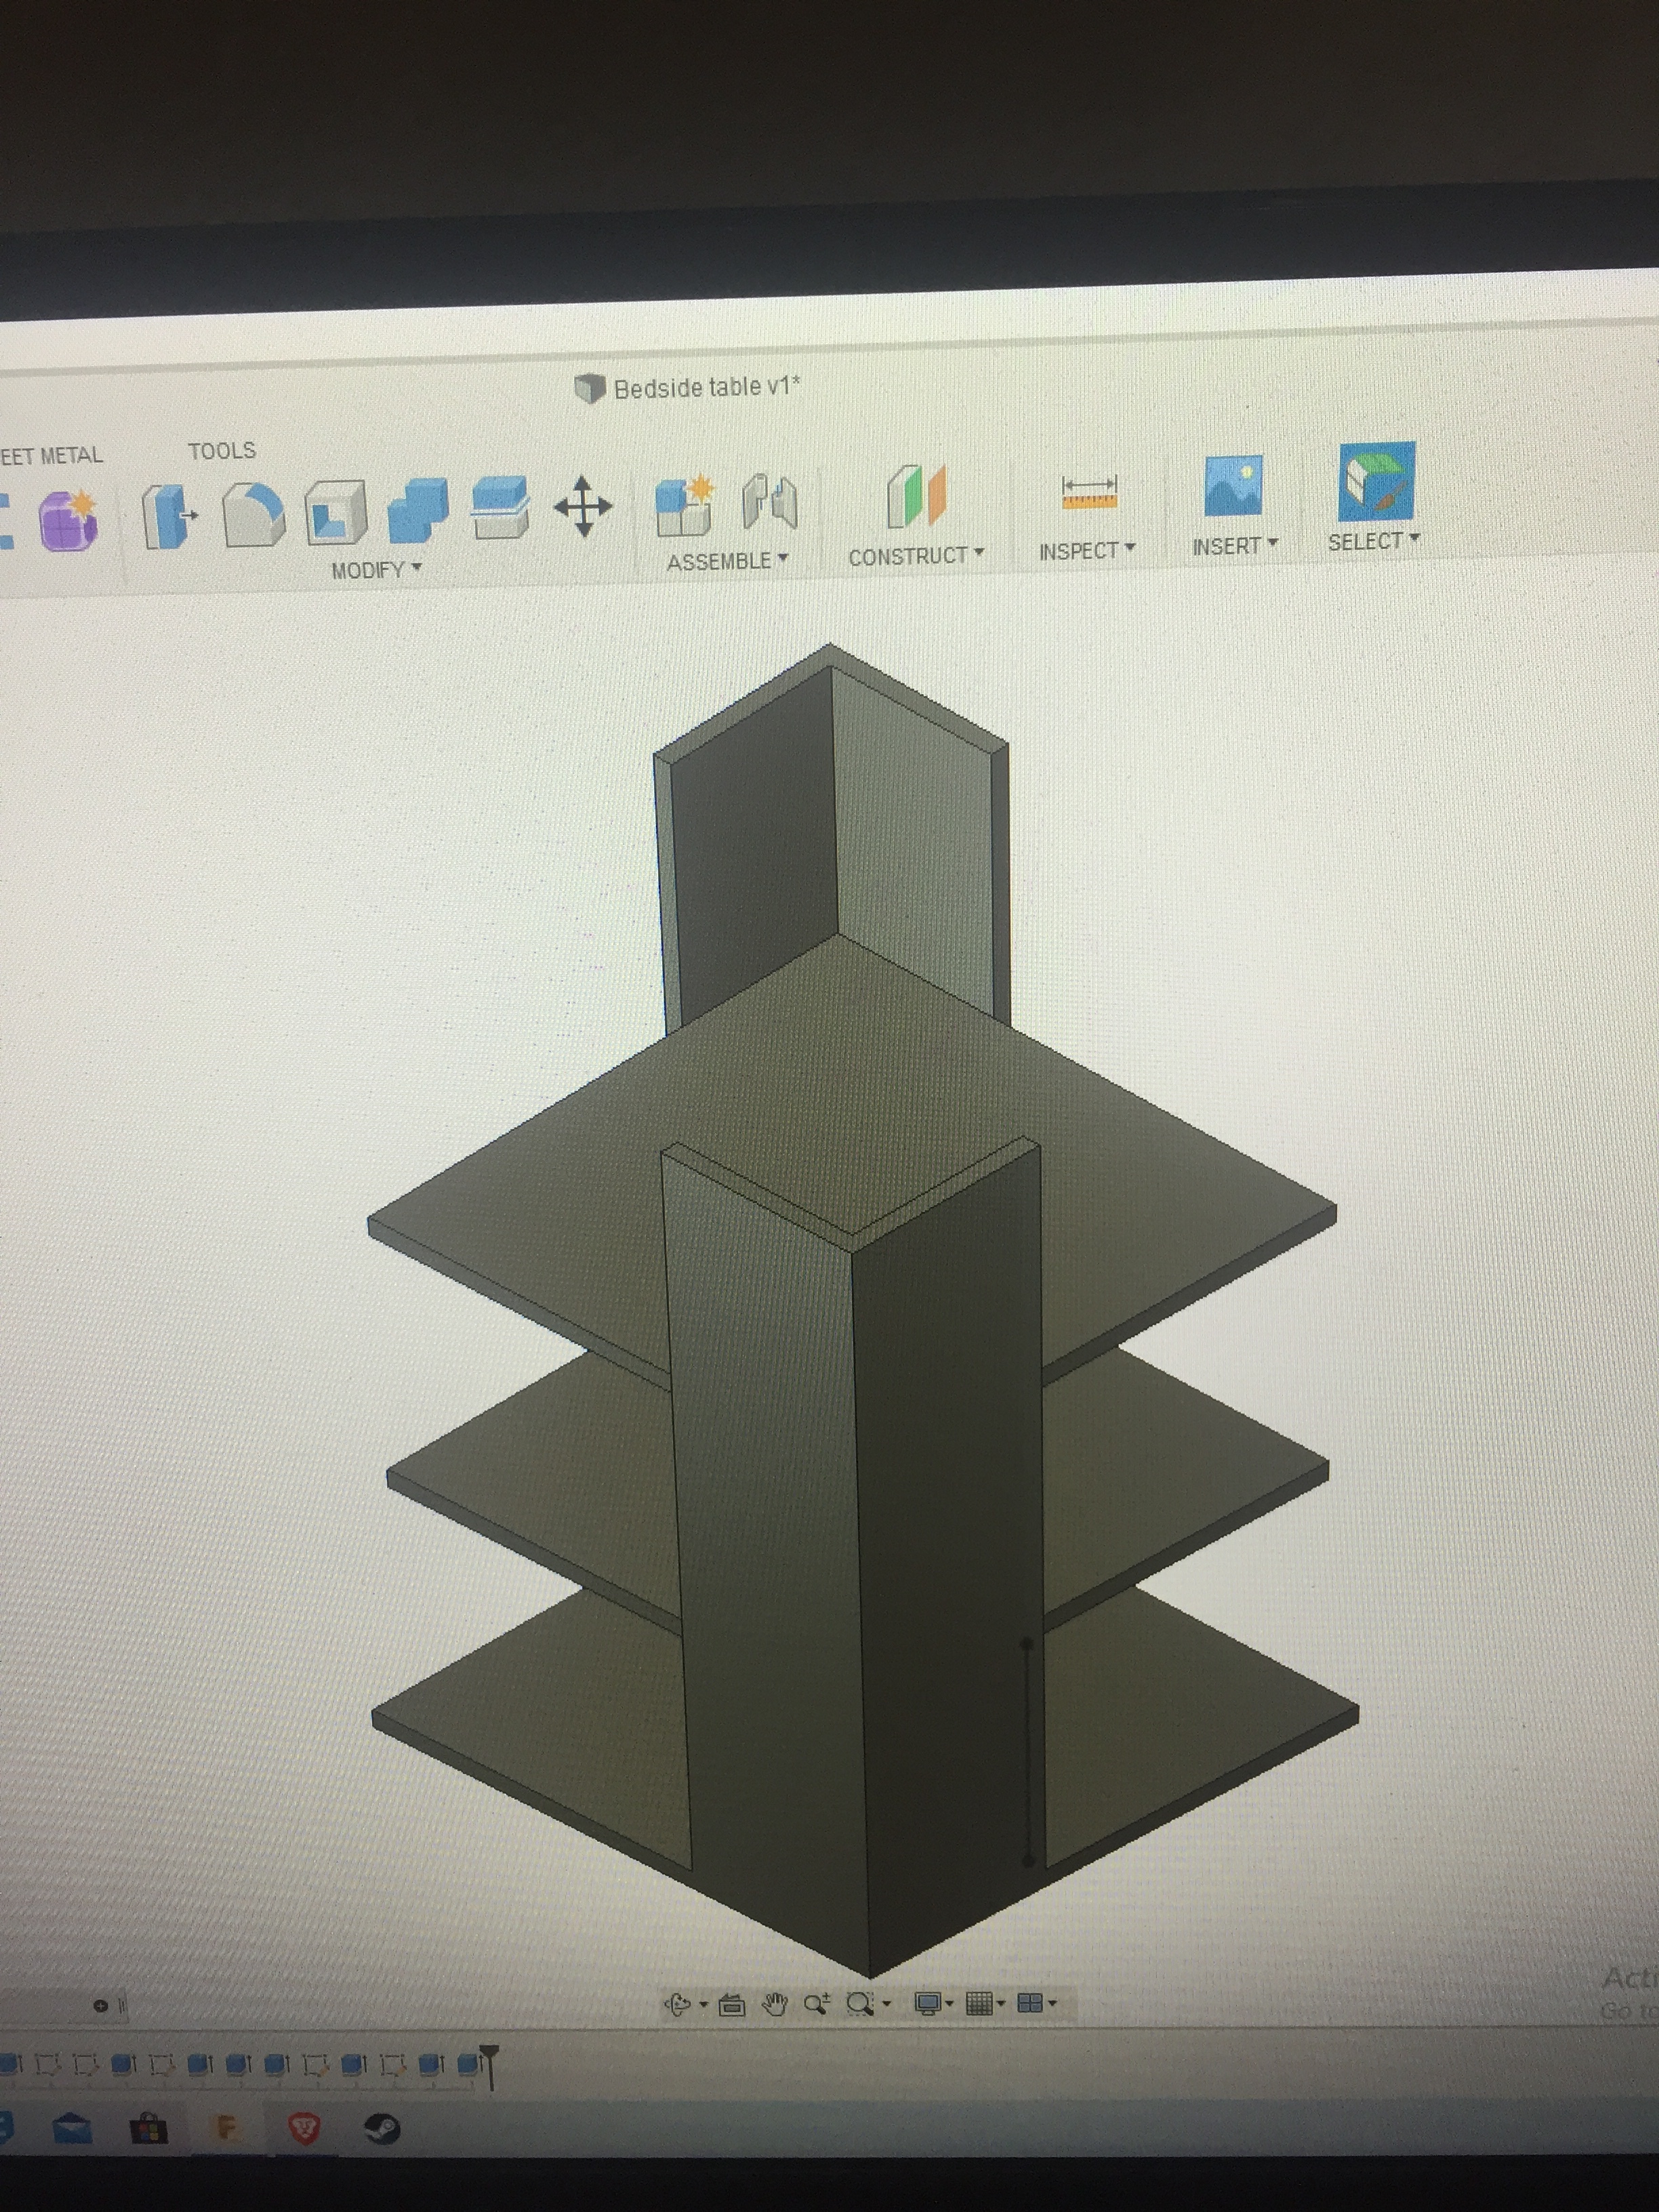
Task: Click the Insert image icon
Action: point(1233,486)
